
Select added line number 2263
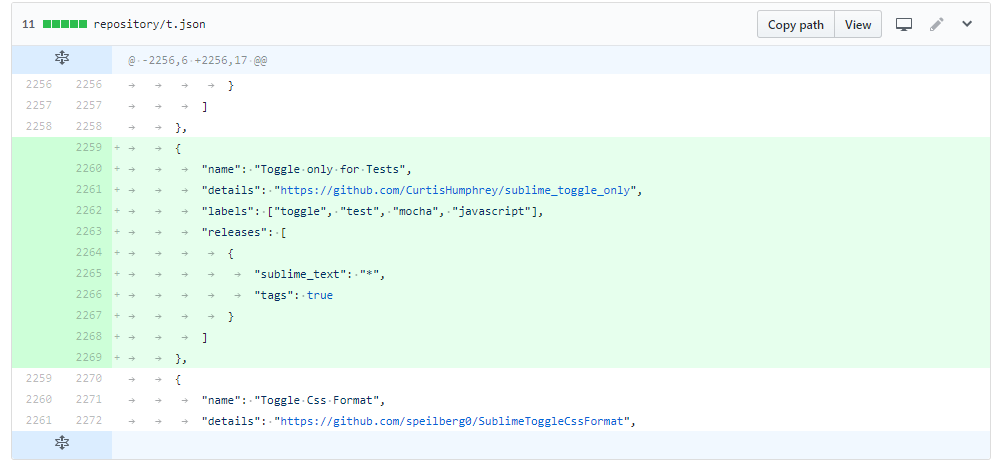89,231
